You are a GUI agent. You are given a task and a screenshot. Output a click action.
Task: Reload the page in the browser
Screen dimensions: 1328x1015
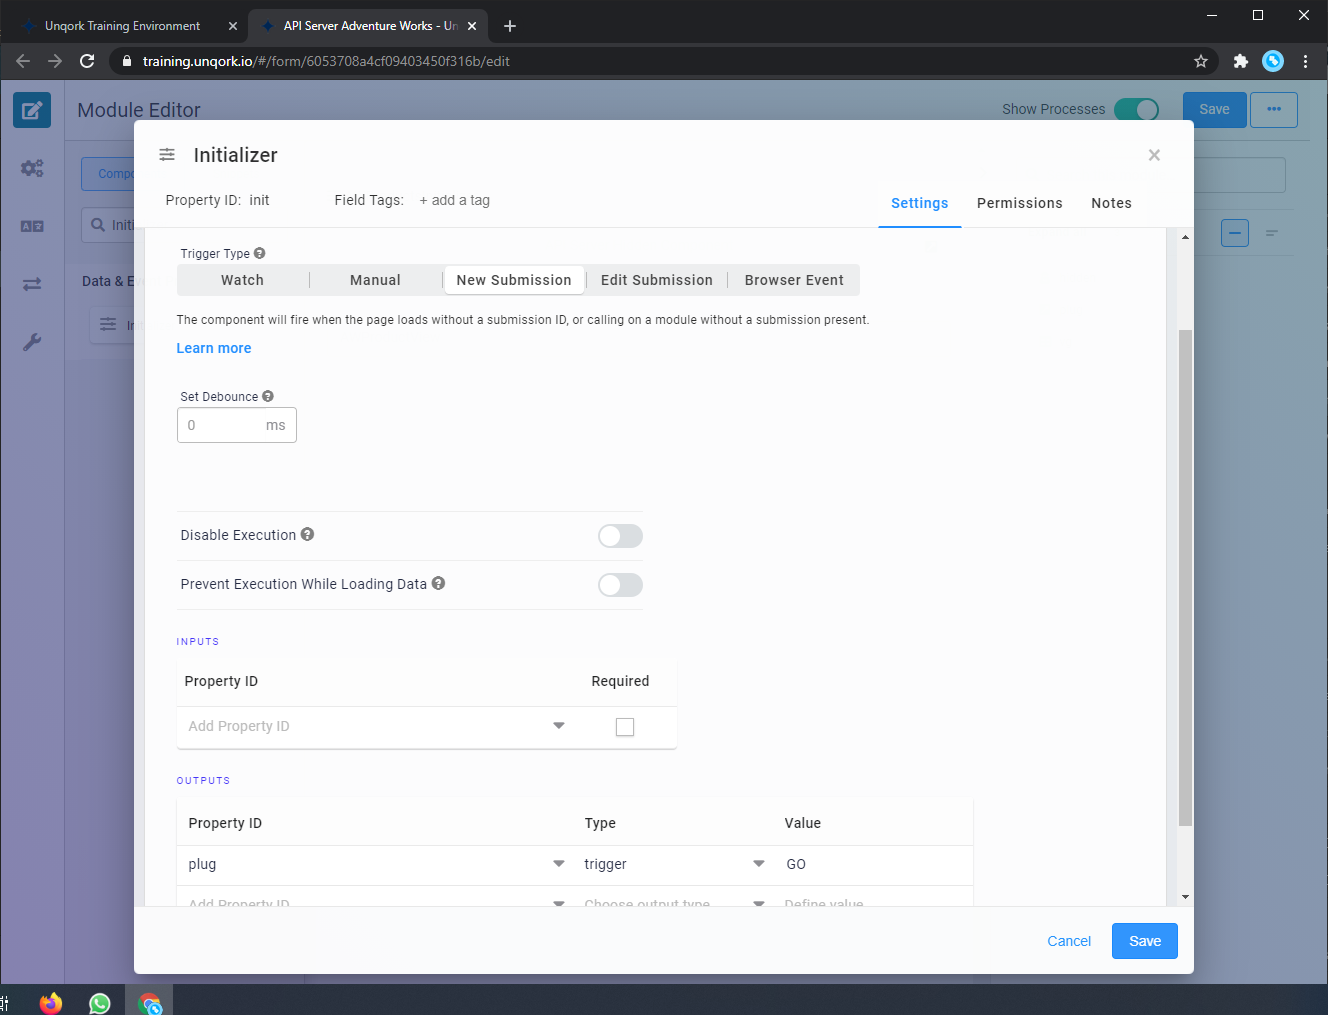[x=87, y=61]
